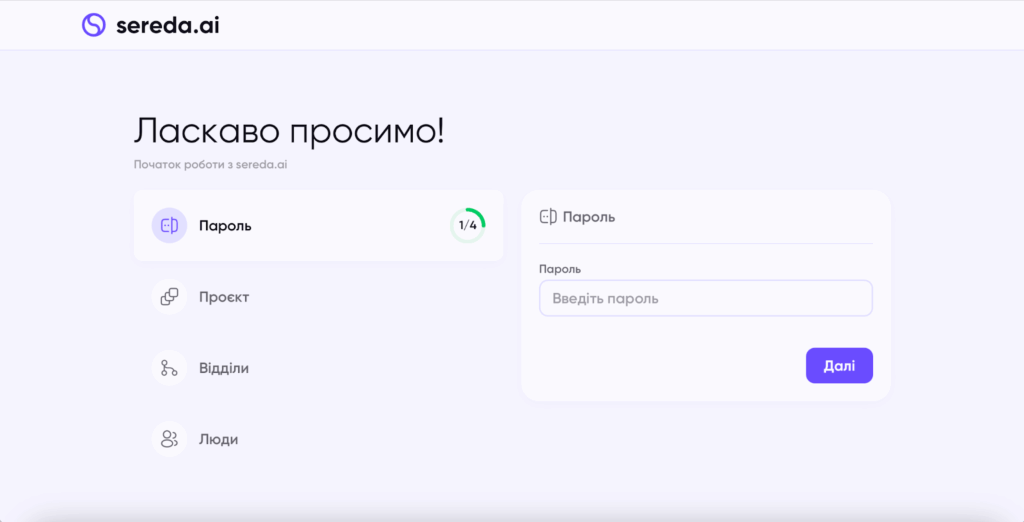
Task: Open the Люди step icon
Action: tap(169, 439)
